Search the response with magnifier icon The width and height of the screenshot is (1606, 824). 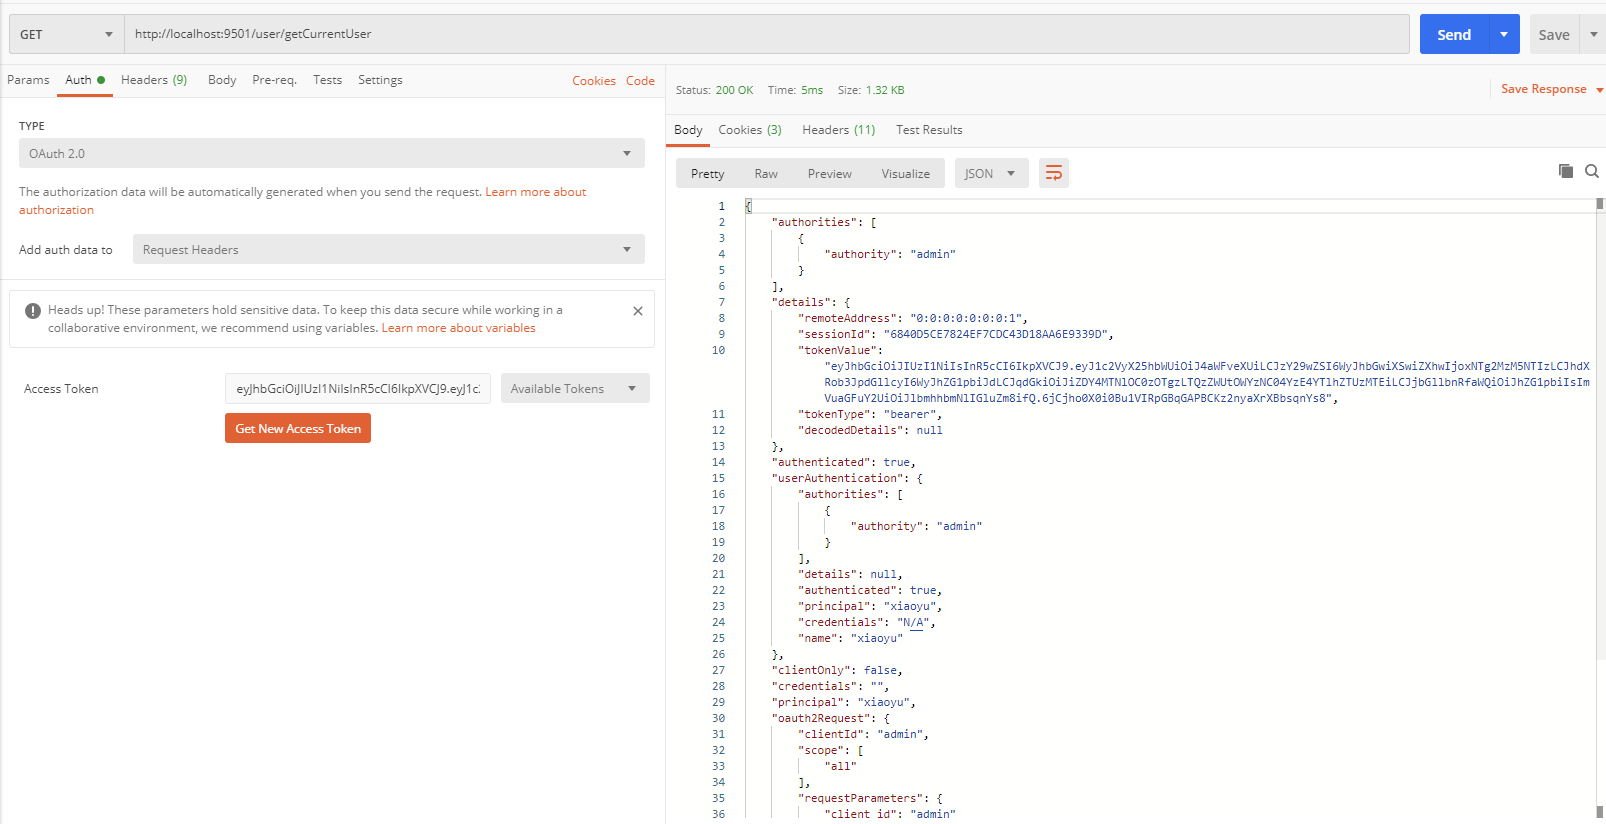click(x=1592, y=171)
